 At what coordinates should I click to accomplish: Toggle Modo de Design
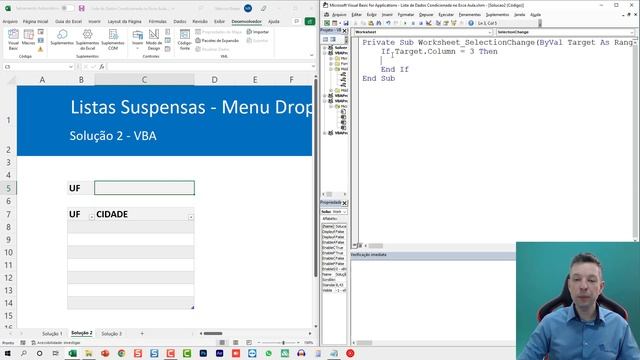coord(153,39)
